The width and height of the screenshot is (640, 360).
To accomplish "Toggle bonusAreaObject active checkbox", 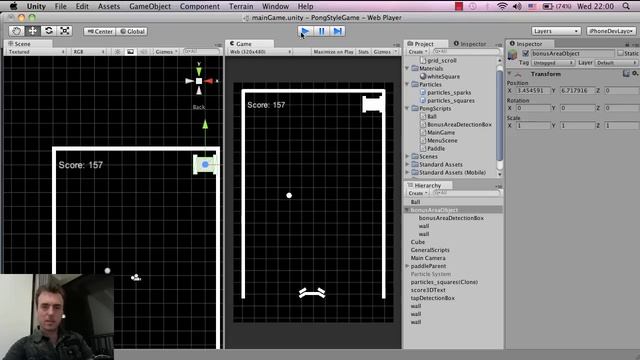I will tap(525, 53).
